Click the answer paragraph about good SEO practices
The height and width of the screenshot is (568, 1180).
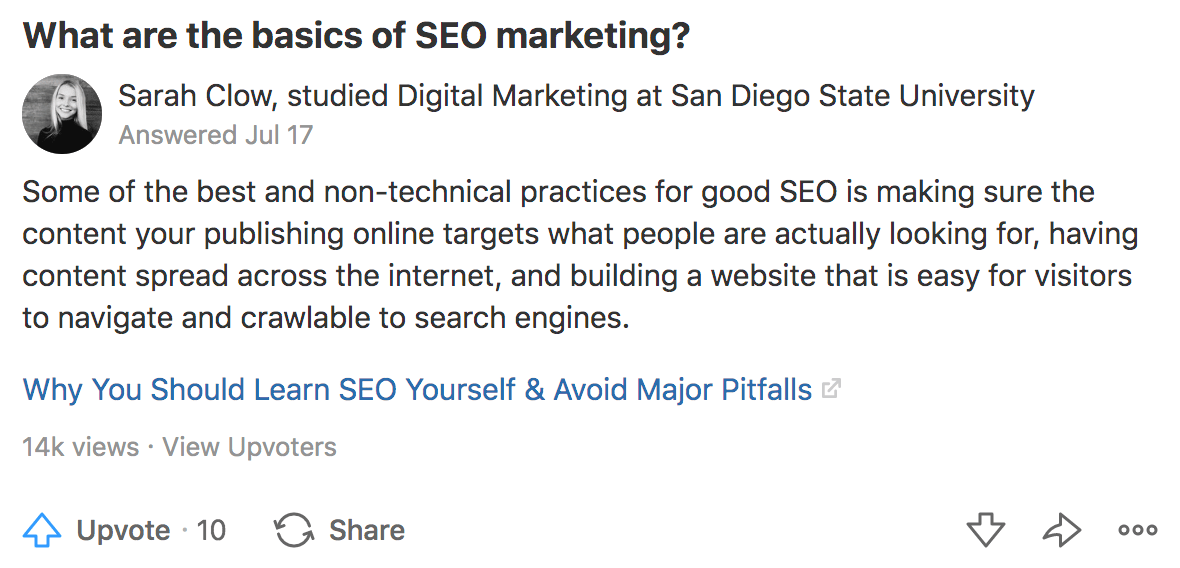coord(579,255)
